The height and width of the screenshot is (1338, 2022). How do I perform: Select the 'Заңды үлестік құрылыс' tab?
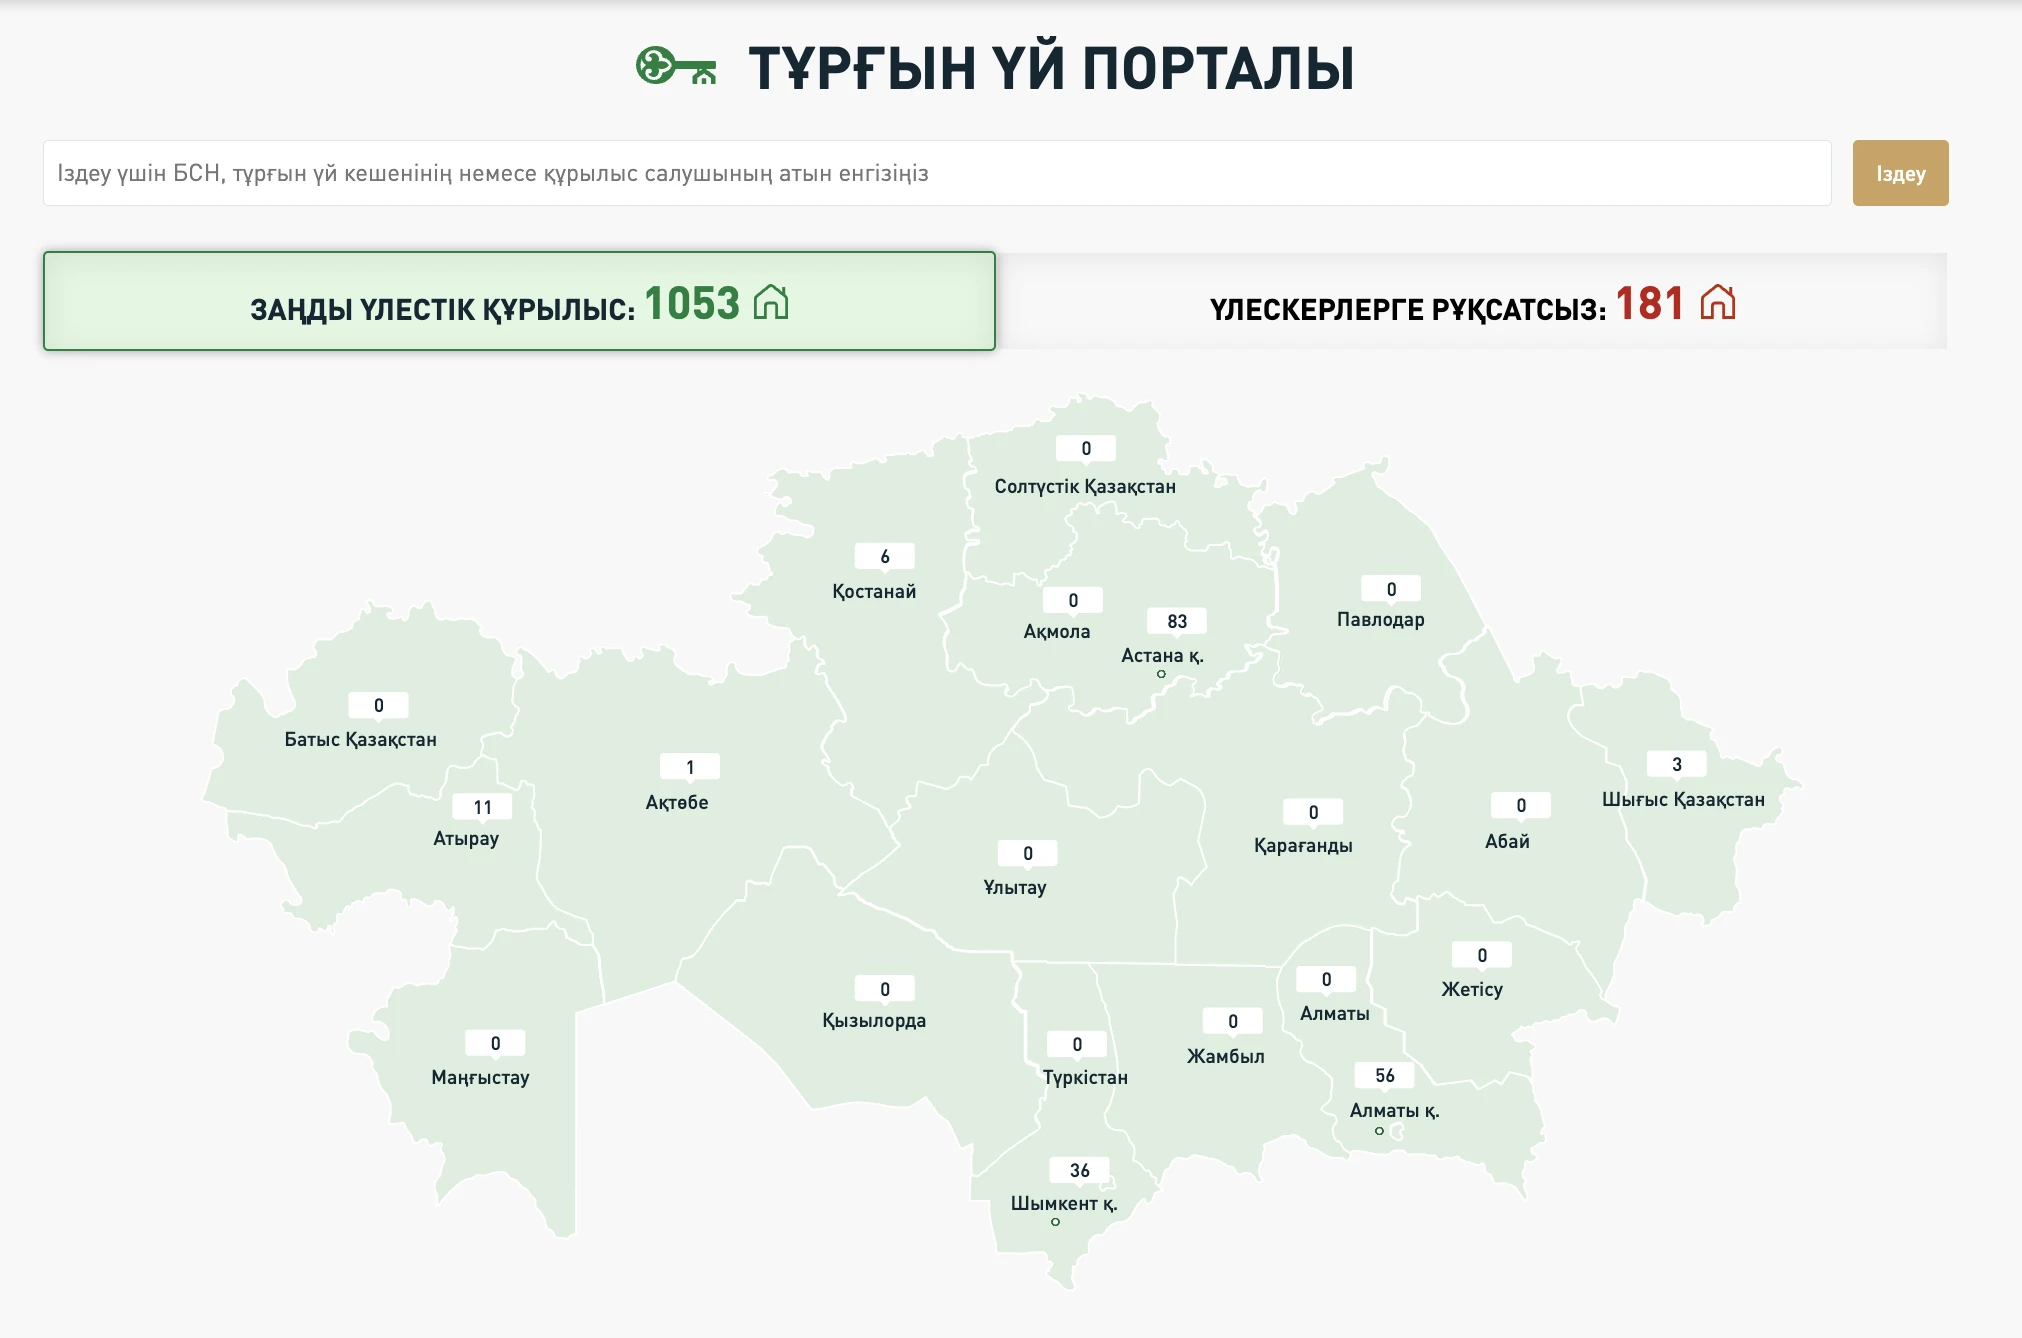pos(519,302)
